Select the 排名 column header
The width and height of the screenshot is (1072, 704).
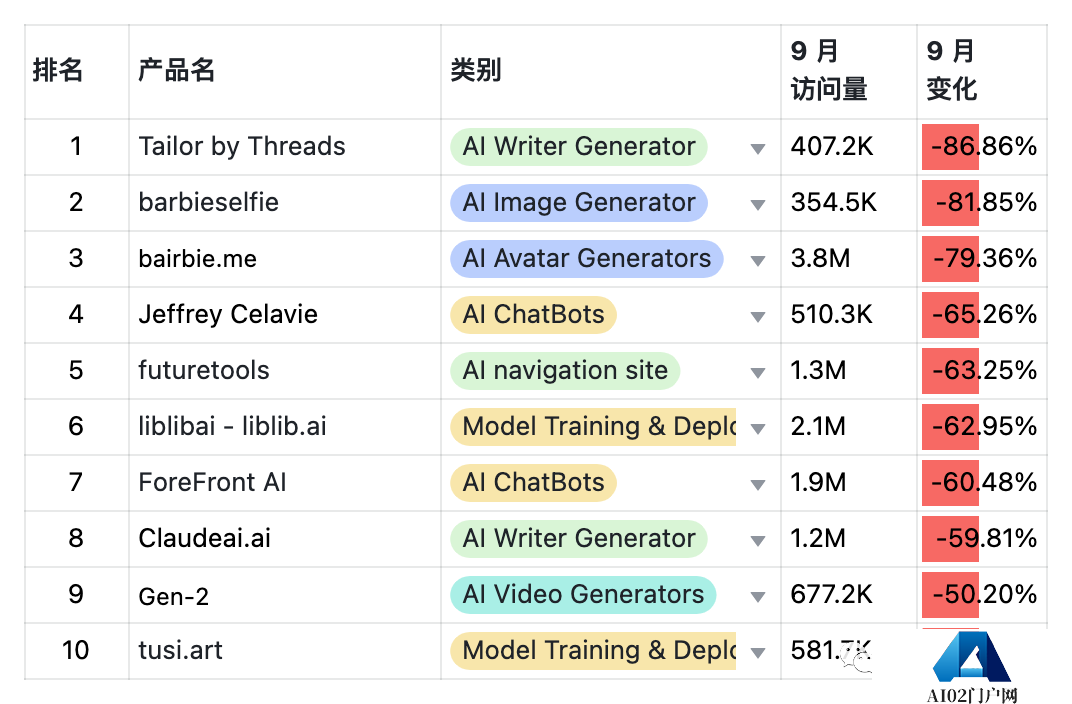tap(58, 70)
